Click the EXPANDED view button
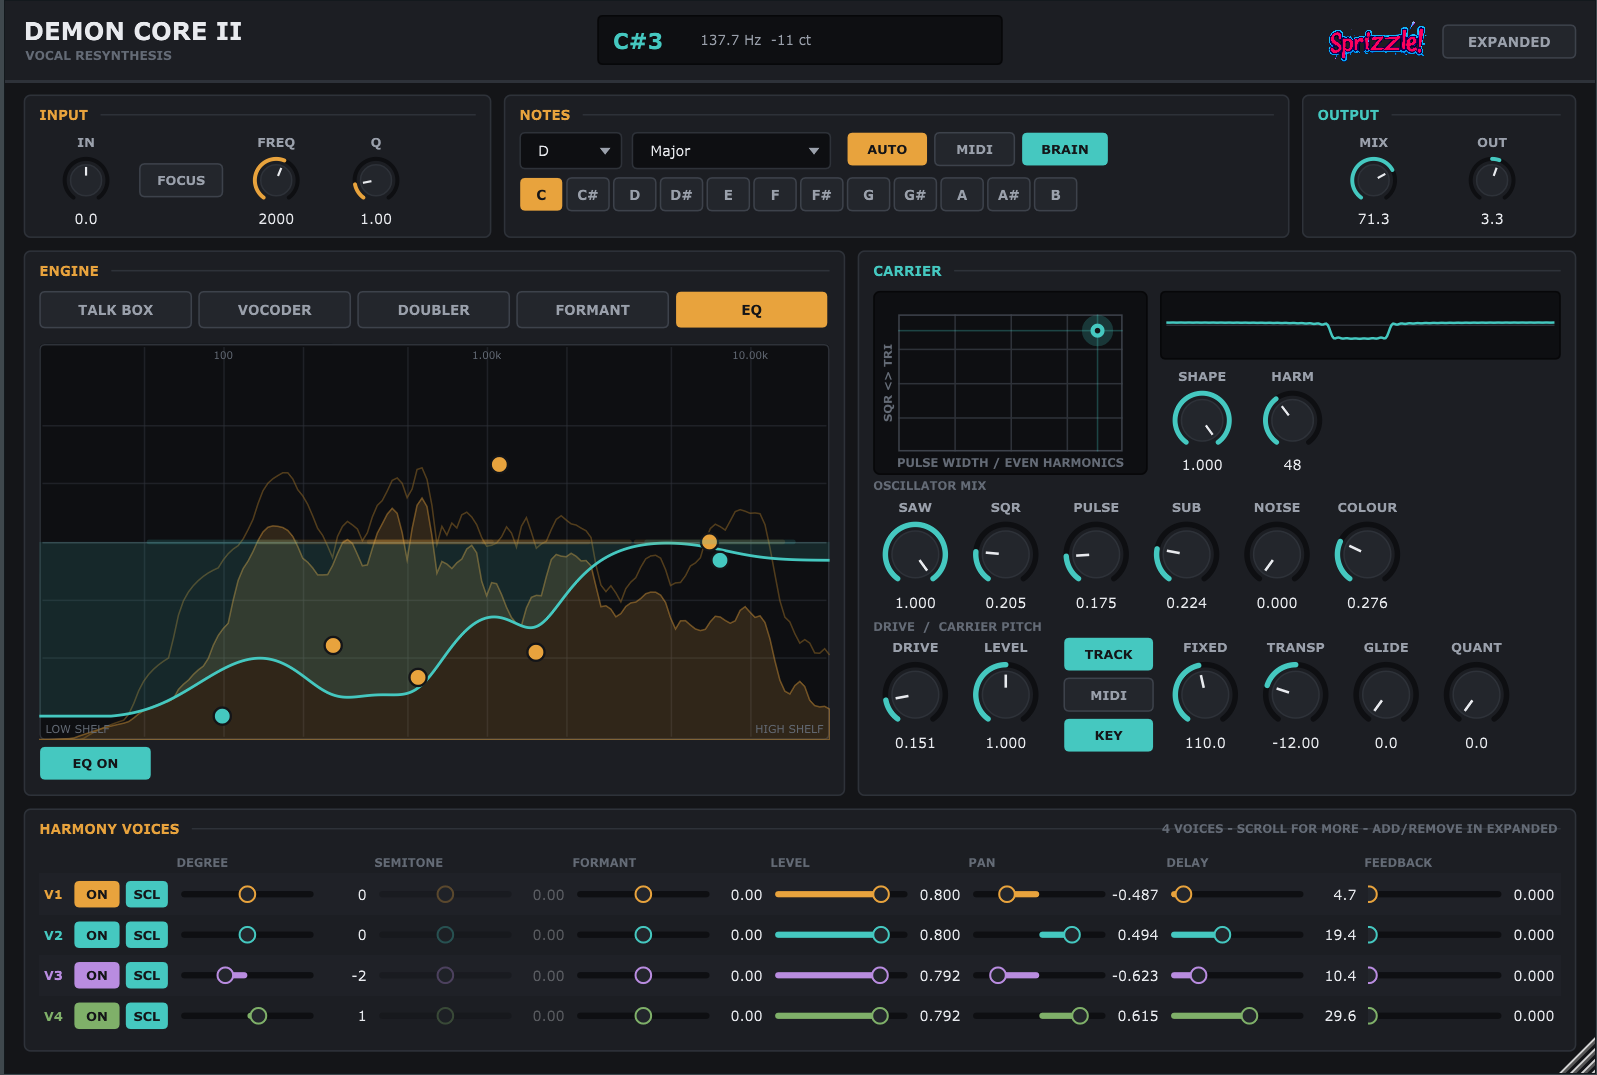This screenshot has width=1597, height=1075. [1509, 42]
